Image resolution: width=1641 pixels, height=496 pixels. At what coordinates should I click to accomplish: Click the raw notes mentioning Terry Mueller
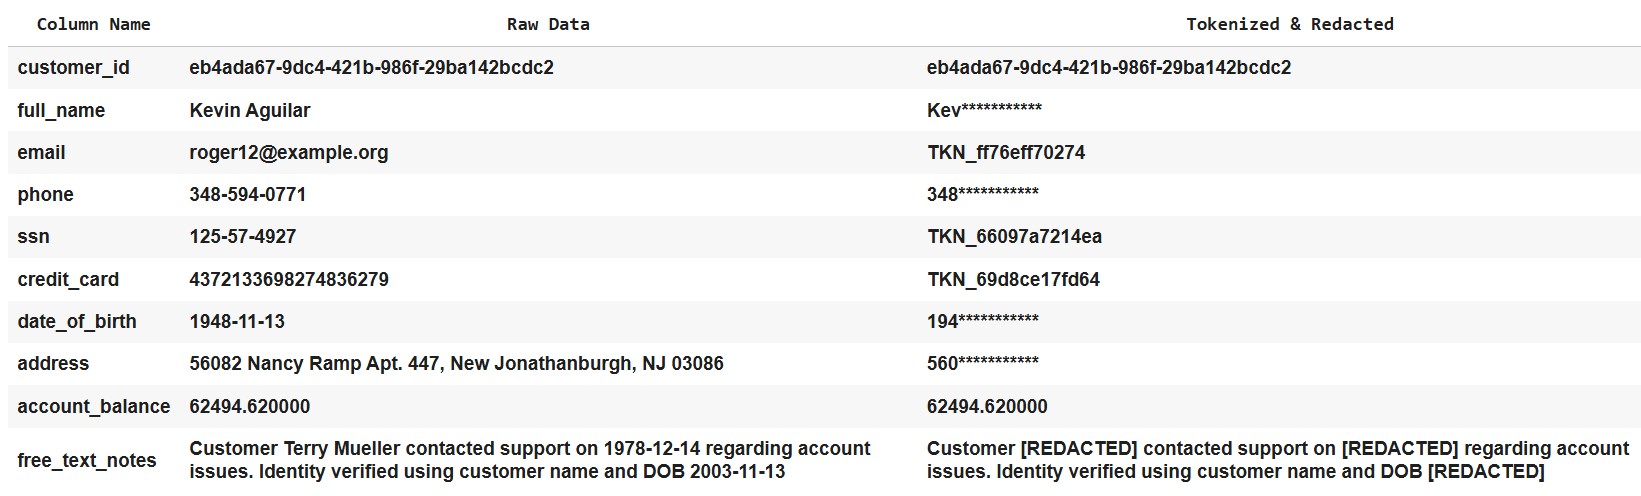529,460
